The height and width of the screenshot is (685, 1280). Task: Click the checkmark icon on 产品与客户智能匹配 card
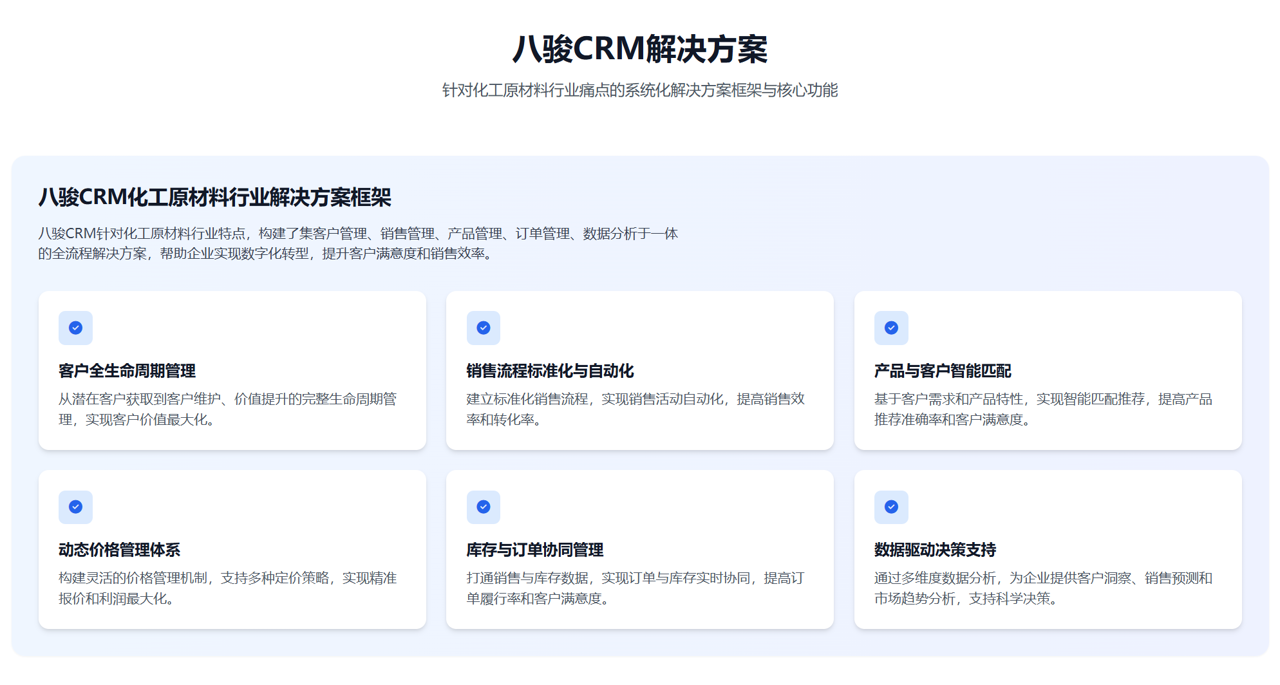891,327
